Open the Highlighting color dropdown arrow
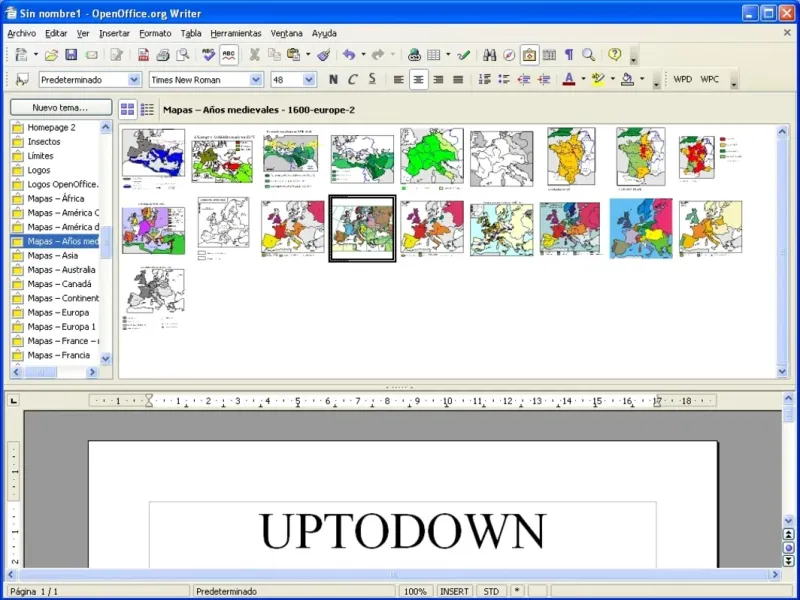 coord(613,79)
